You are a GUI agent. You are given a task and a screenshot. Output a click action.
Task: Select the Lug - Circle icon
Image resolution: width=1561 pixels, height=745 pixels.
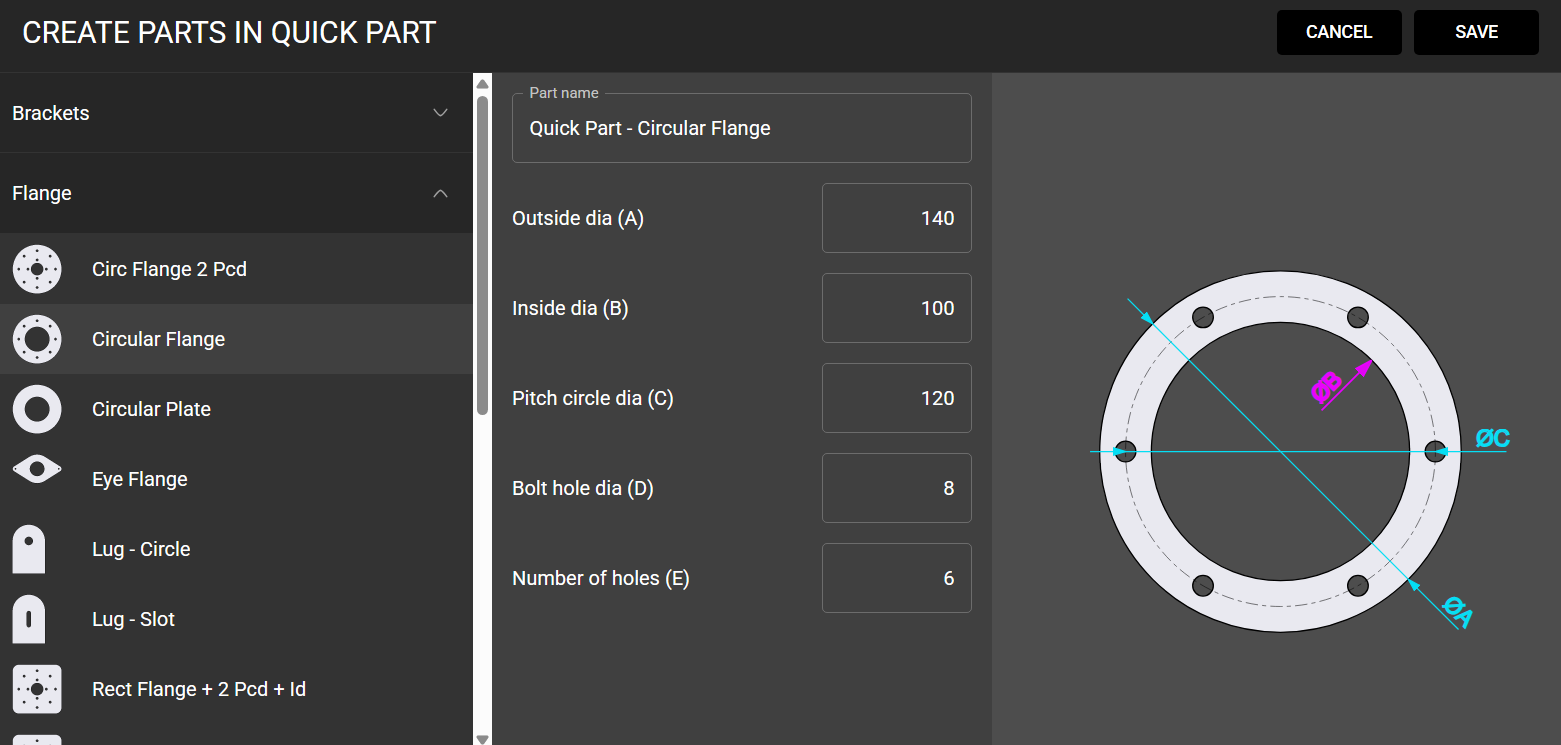click(29, 549)
